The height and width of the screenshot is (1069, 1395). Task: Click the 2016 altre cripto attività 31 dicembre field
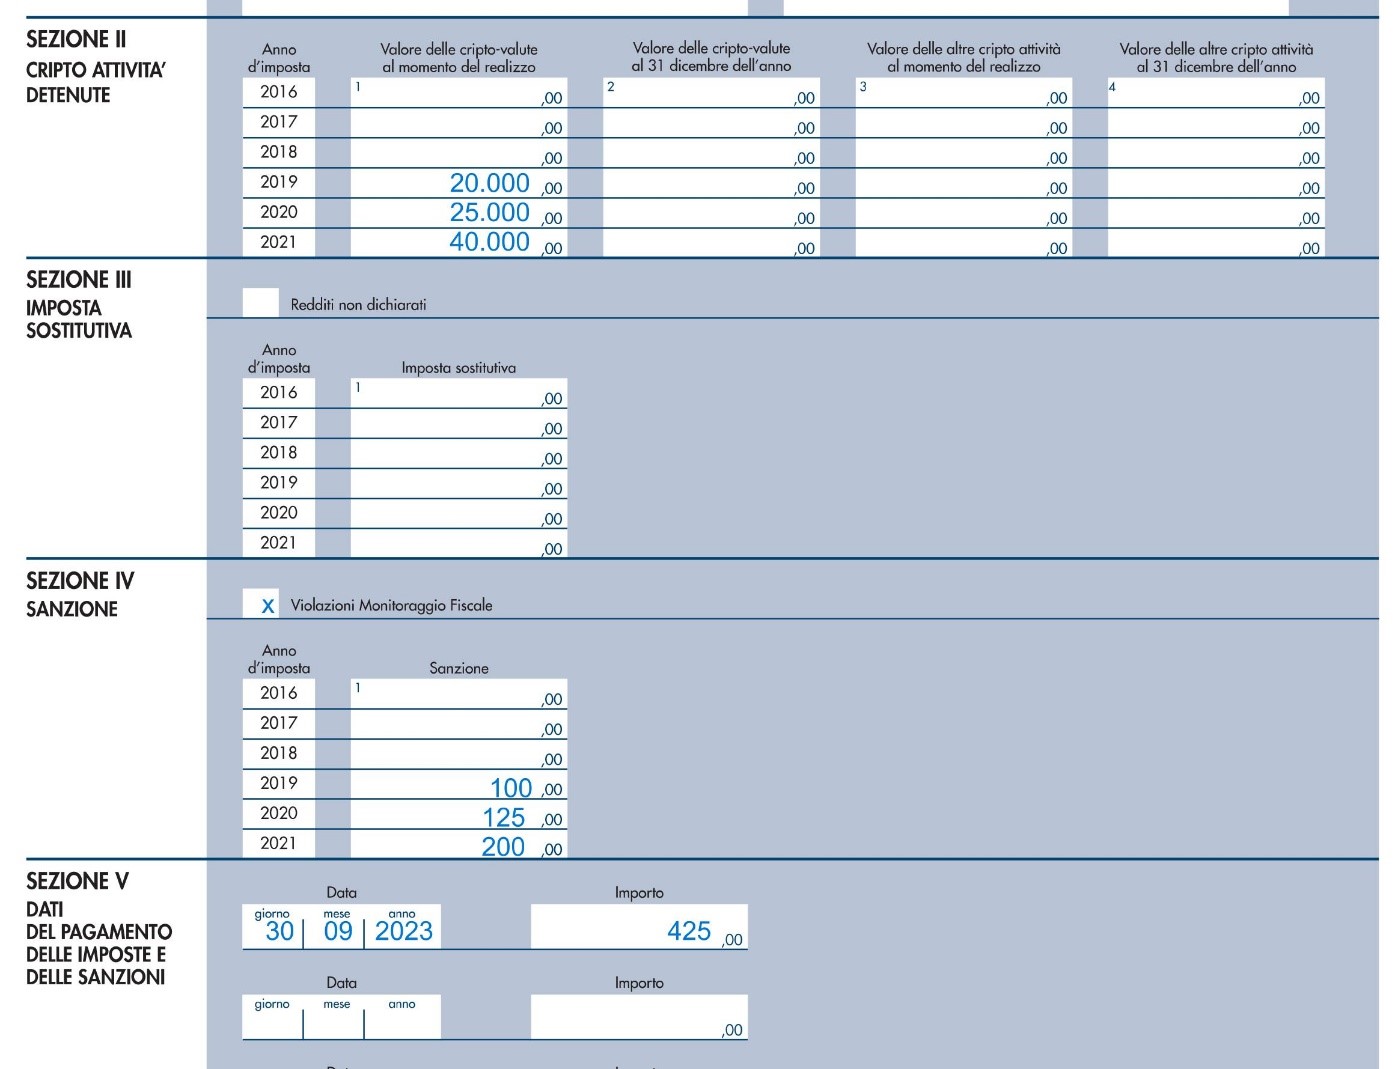tap(1216, 93)
